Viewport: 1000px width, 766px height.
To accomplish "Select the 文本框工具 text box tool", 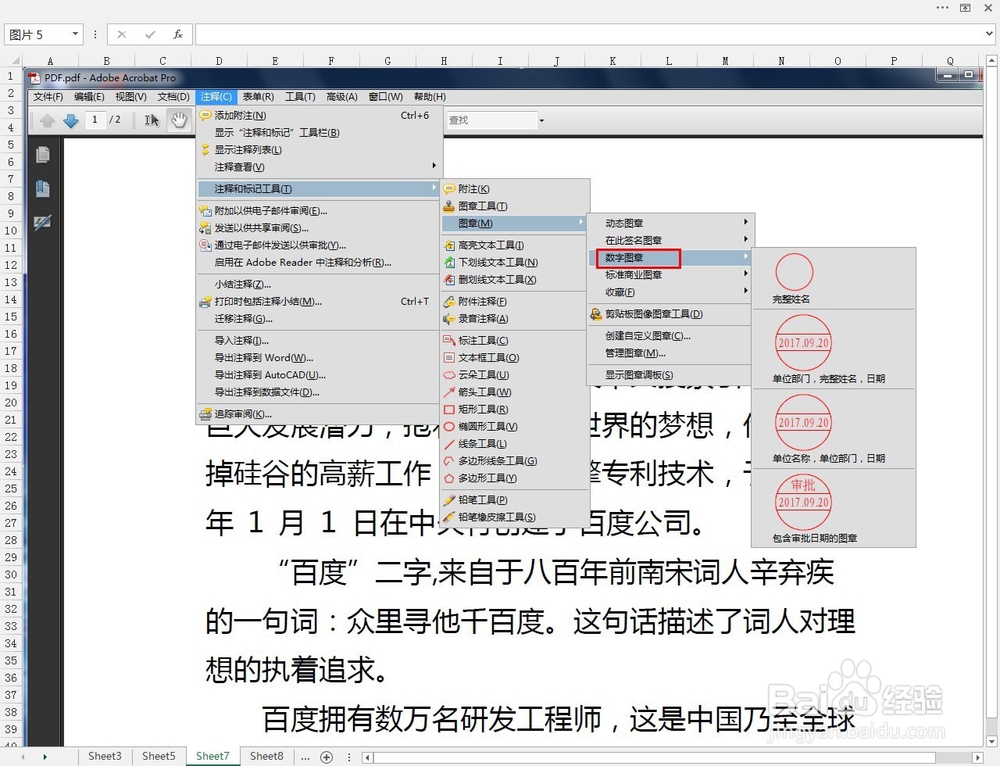I will tap(514, 357).
